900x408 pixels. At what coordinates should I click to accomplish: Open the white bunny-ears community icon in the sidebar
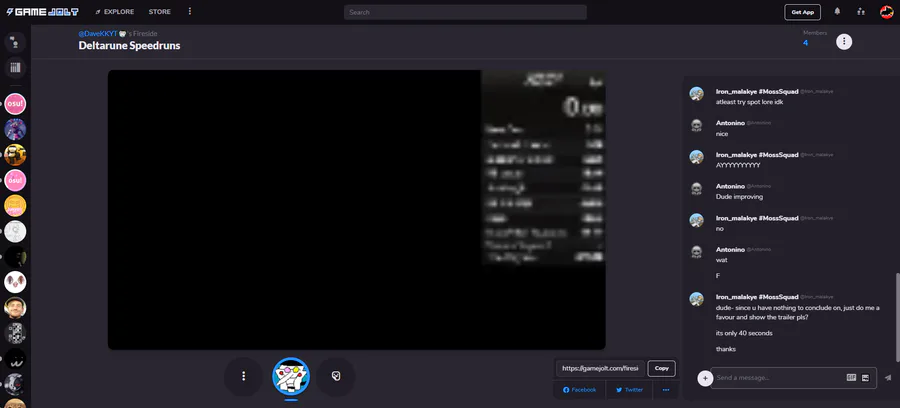pyautogui.click(x=15, y=282)
